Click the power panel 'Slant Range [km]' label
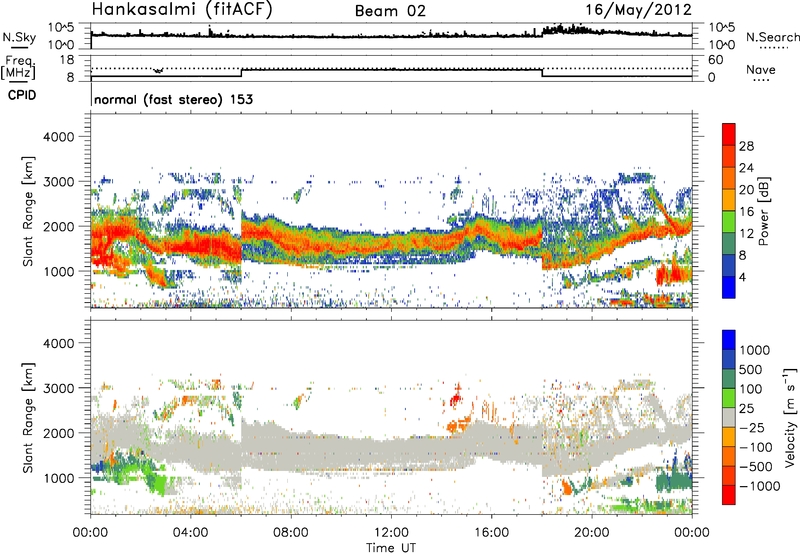This screenshot has width=800, height=554. (x=28, y=211)
